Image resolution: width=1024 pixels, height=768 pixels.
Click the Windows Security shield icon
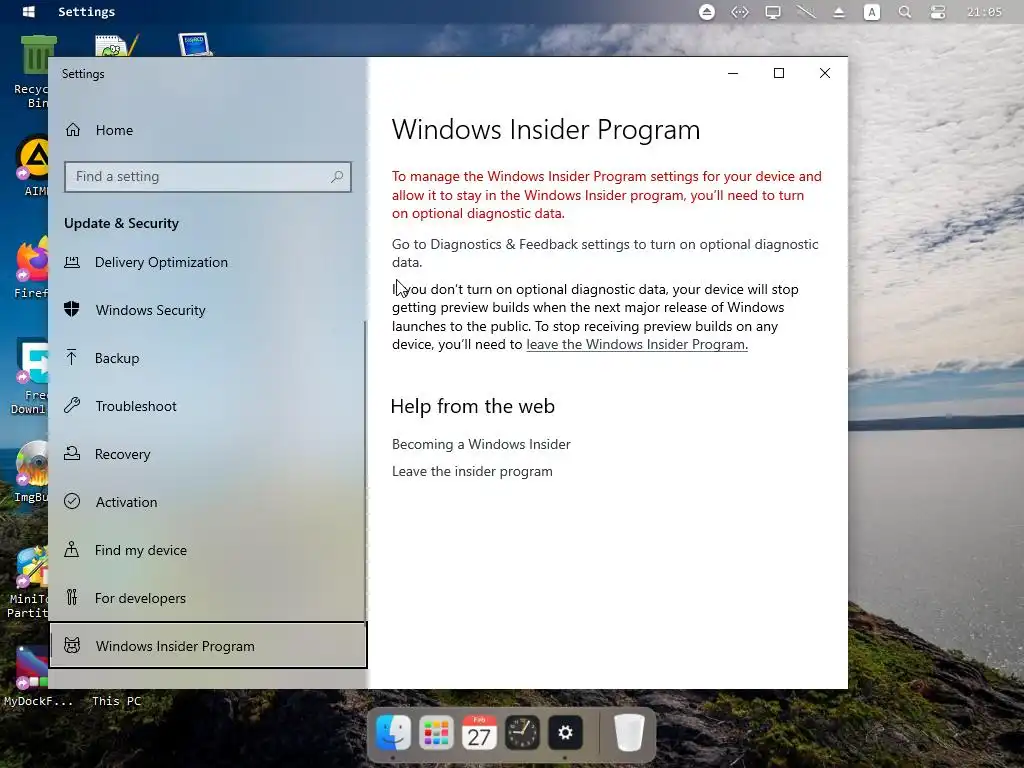(72, 310)
